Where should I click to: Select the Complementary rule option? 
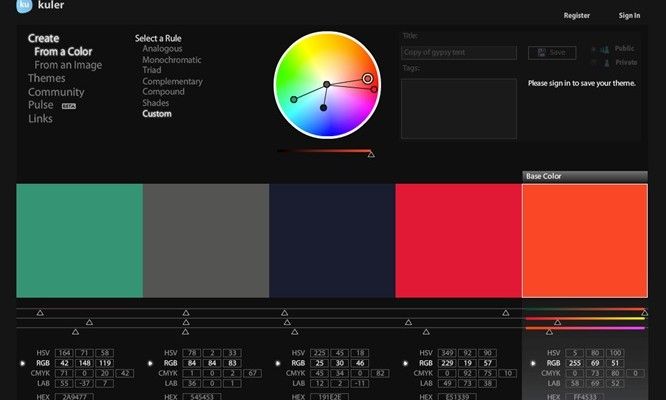172,81
